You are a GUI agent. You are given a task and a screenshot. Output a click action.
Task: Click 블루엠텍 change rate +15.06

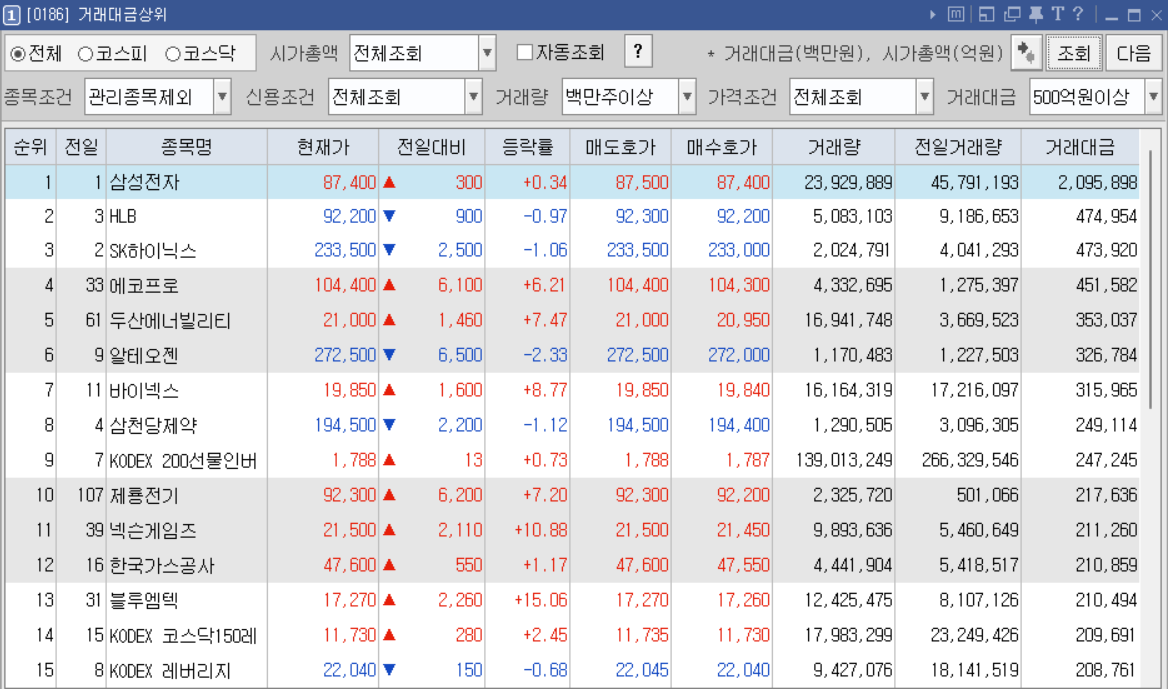(x=540, y=600)
